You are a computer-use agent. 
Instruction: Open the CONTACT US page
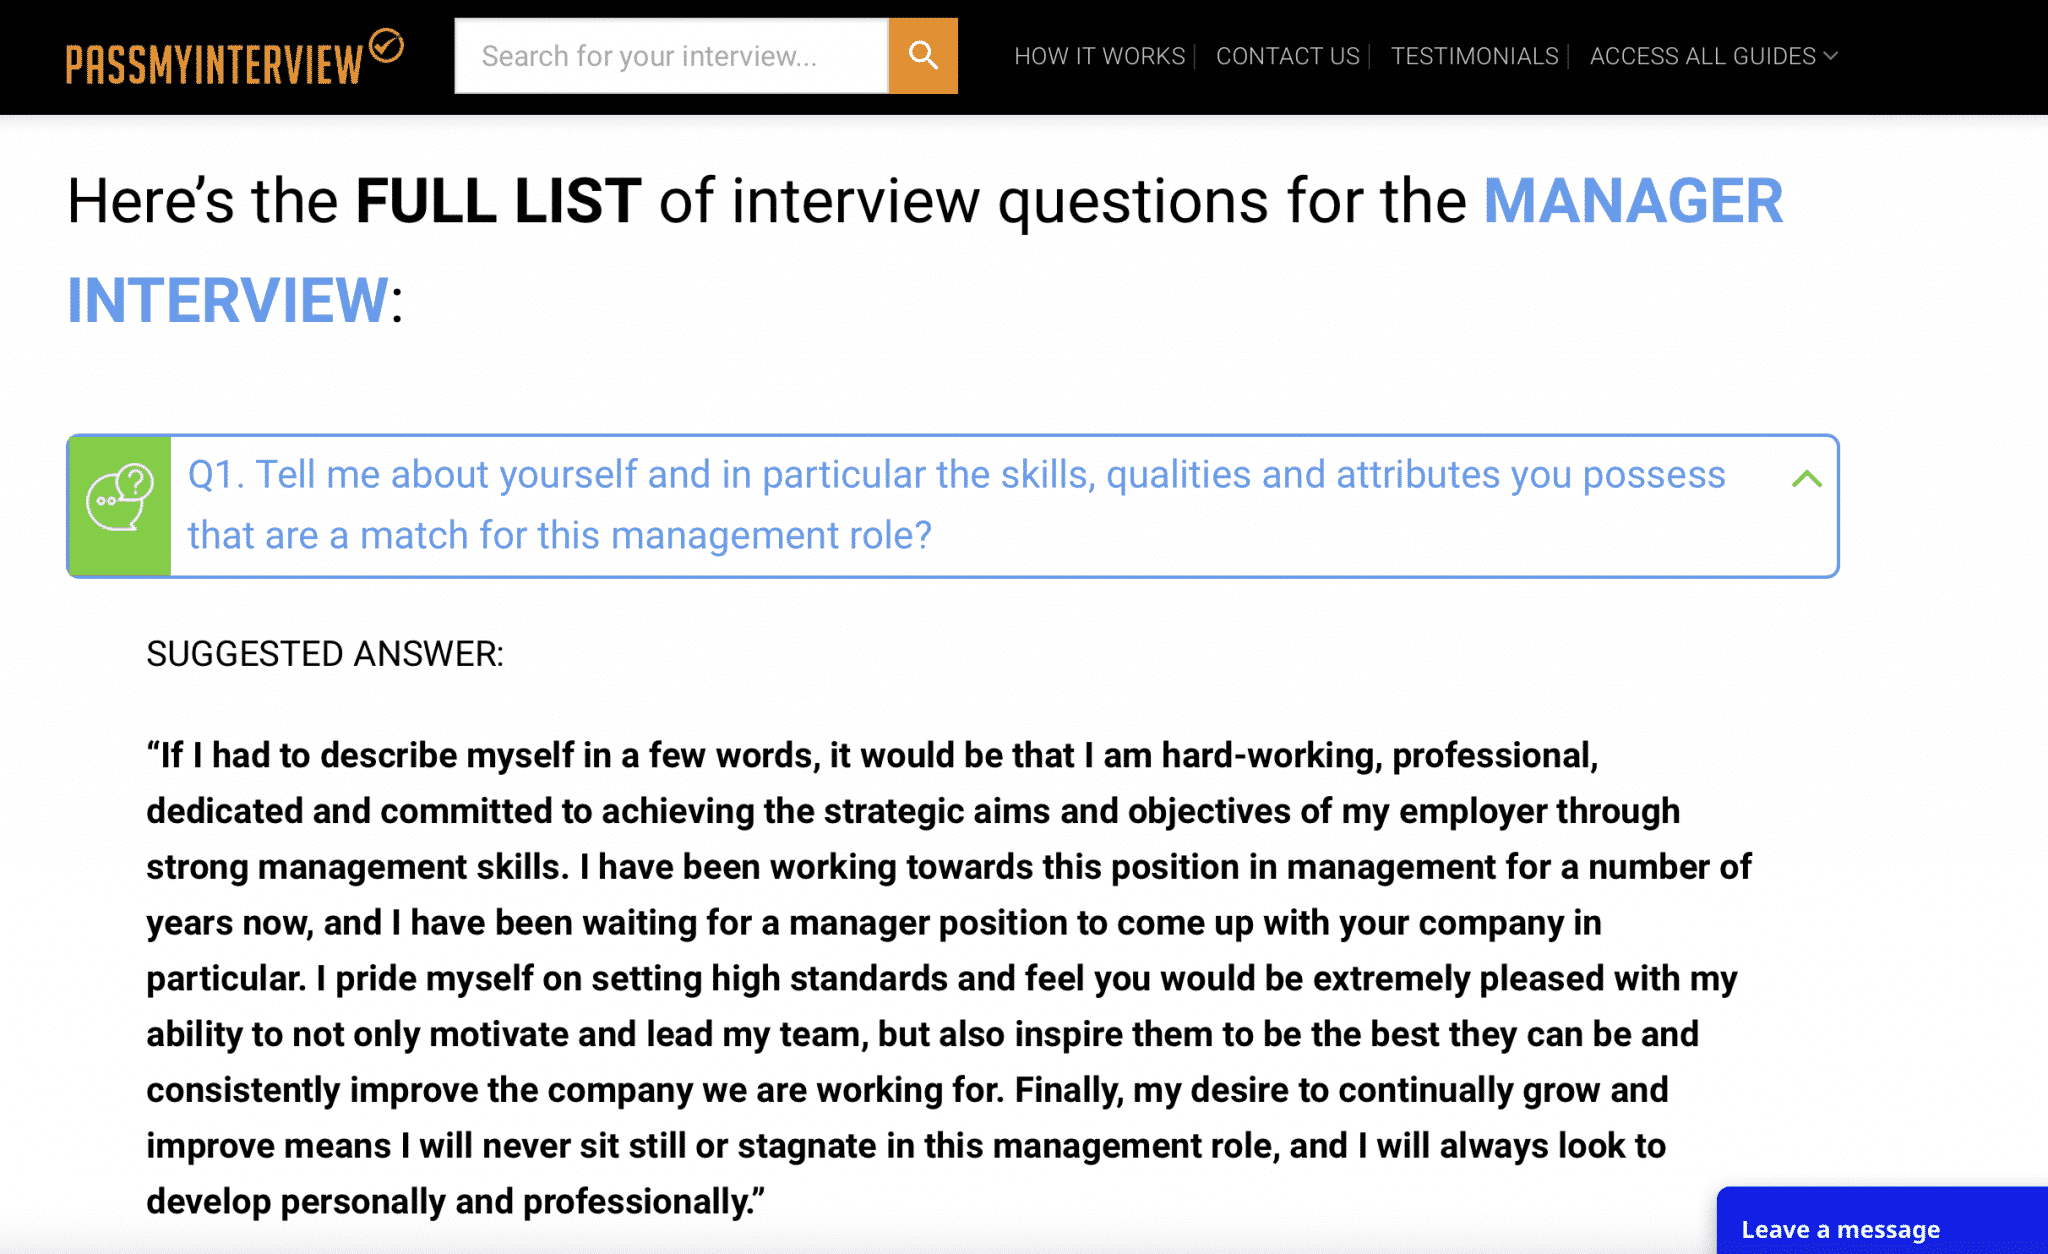pyautogui.click(x=1286, y=56)
